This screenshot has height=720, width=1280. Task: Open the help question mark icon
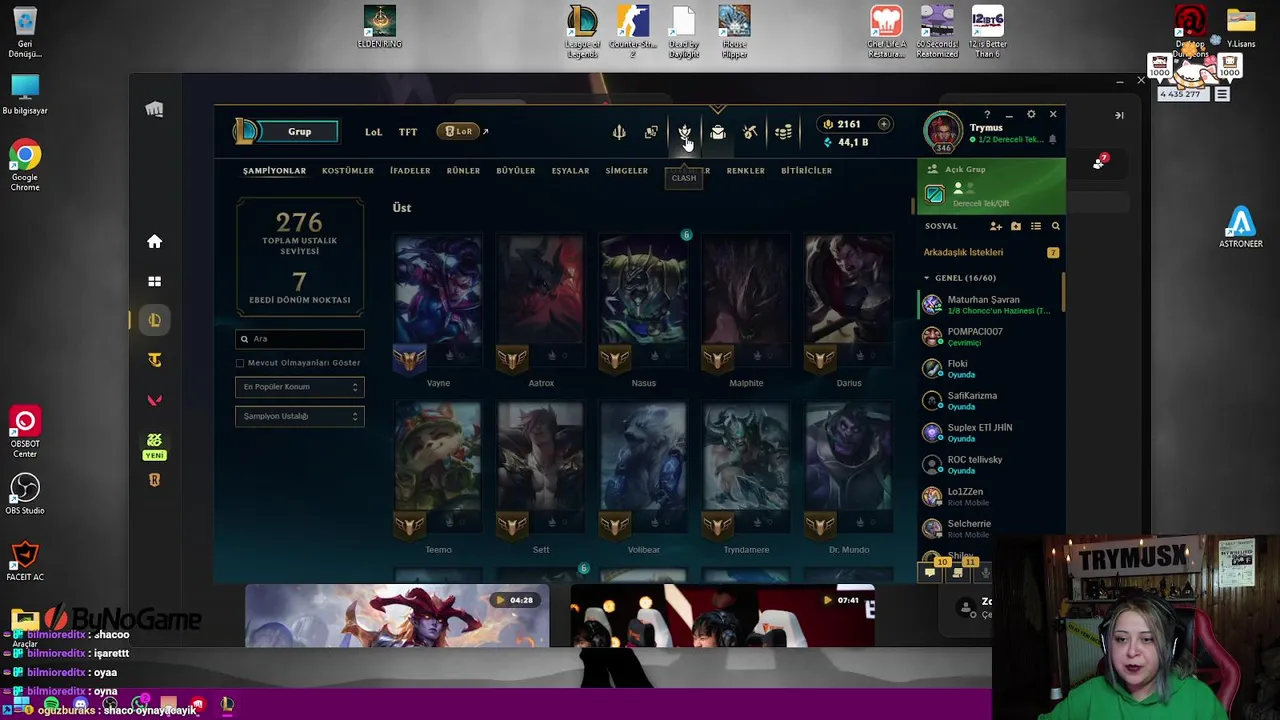[987, 115]
